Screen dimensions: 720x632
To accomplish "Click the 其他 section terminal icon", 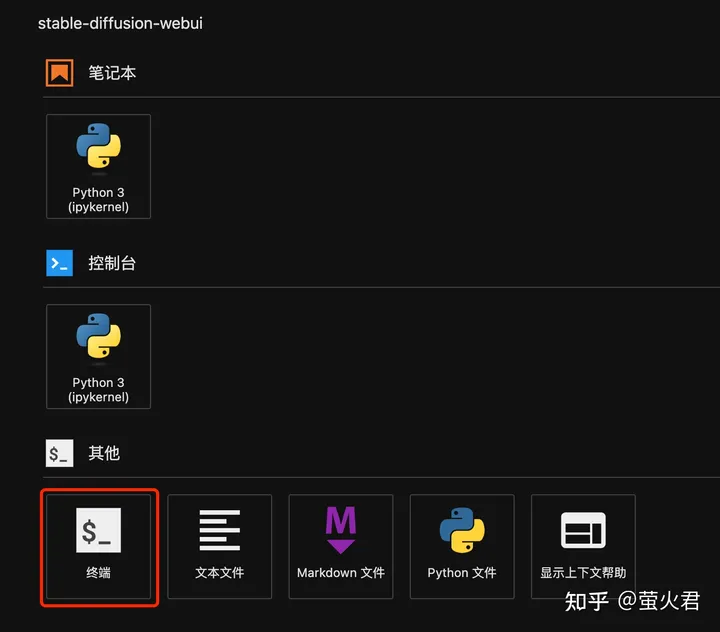I will click(x=59, y=453).
